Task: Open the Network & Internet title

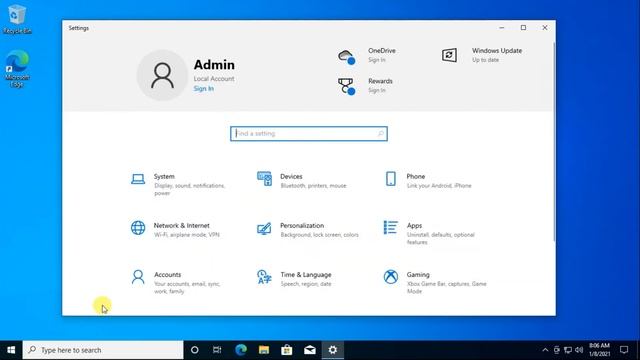Action: (181, 225)
